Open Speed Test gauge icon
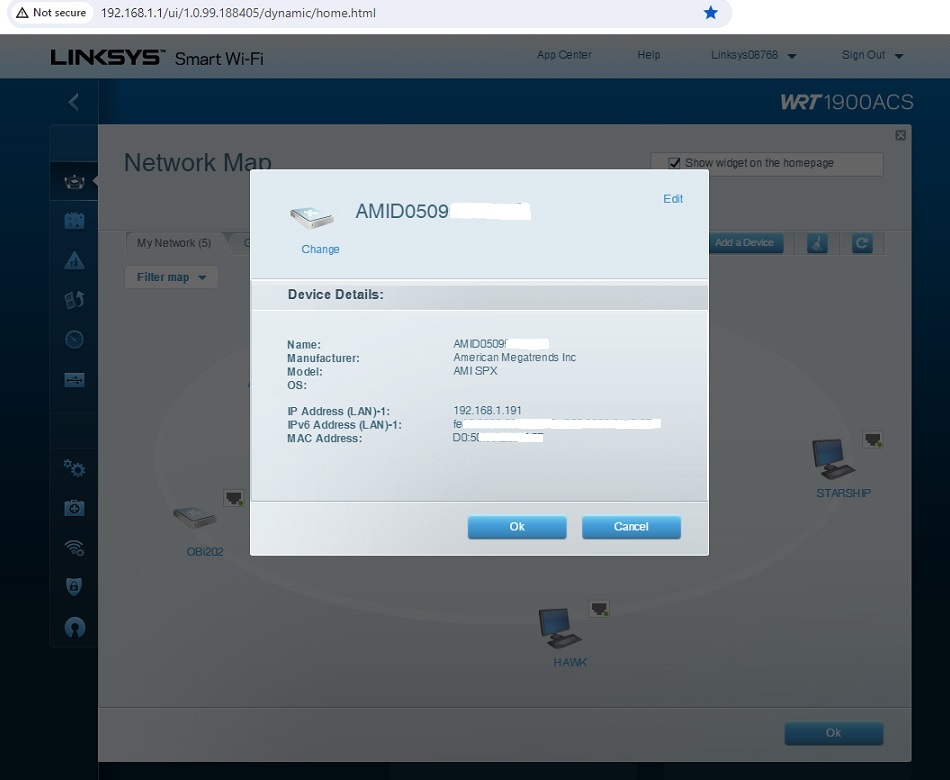This screenshot has width=950, height=780. [x=74, y=339]
